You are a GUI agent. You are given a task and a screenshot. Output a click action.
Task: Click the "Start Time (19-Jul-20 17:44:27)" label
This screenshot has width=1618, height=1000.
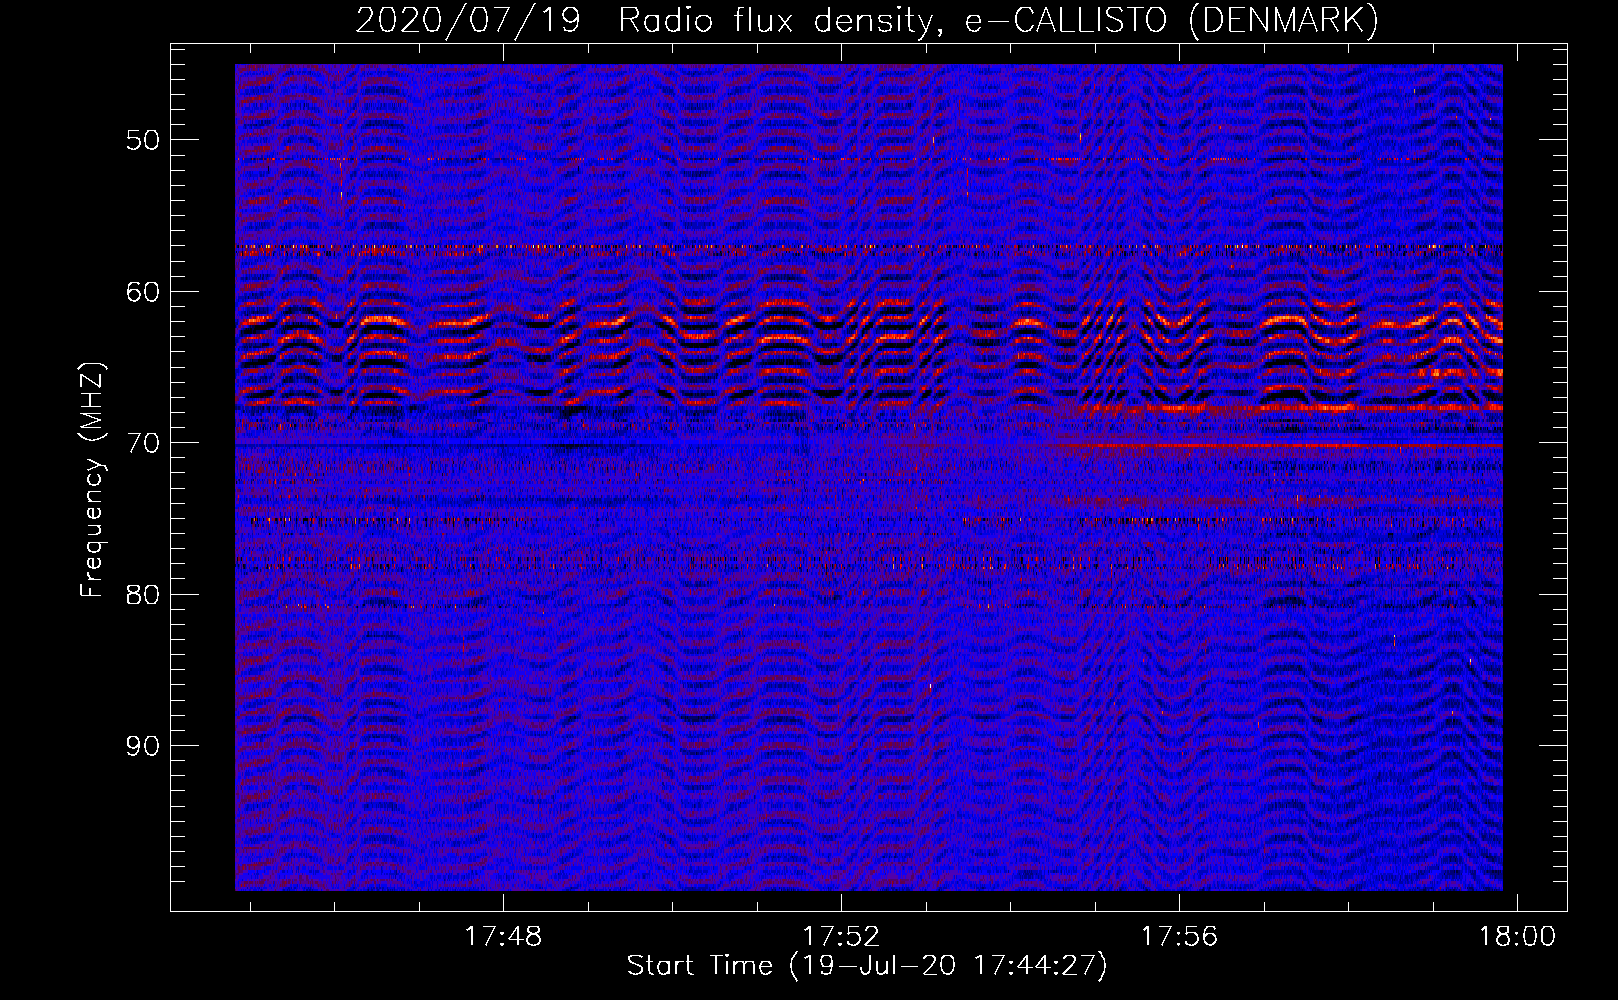tap(867, 966)
